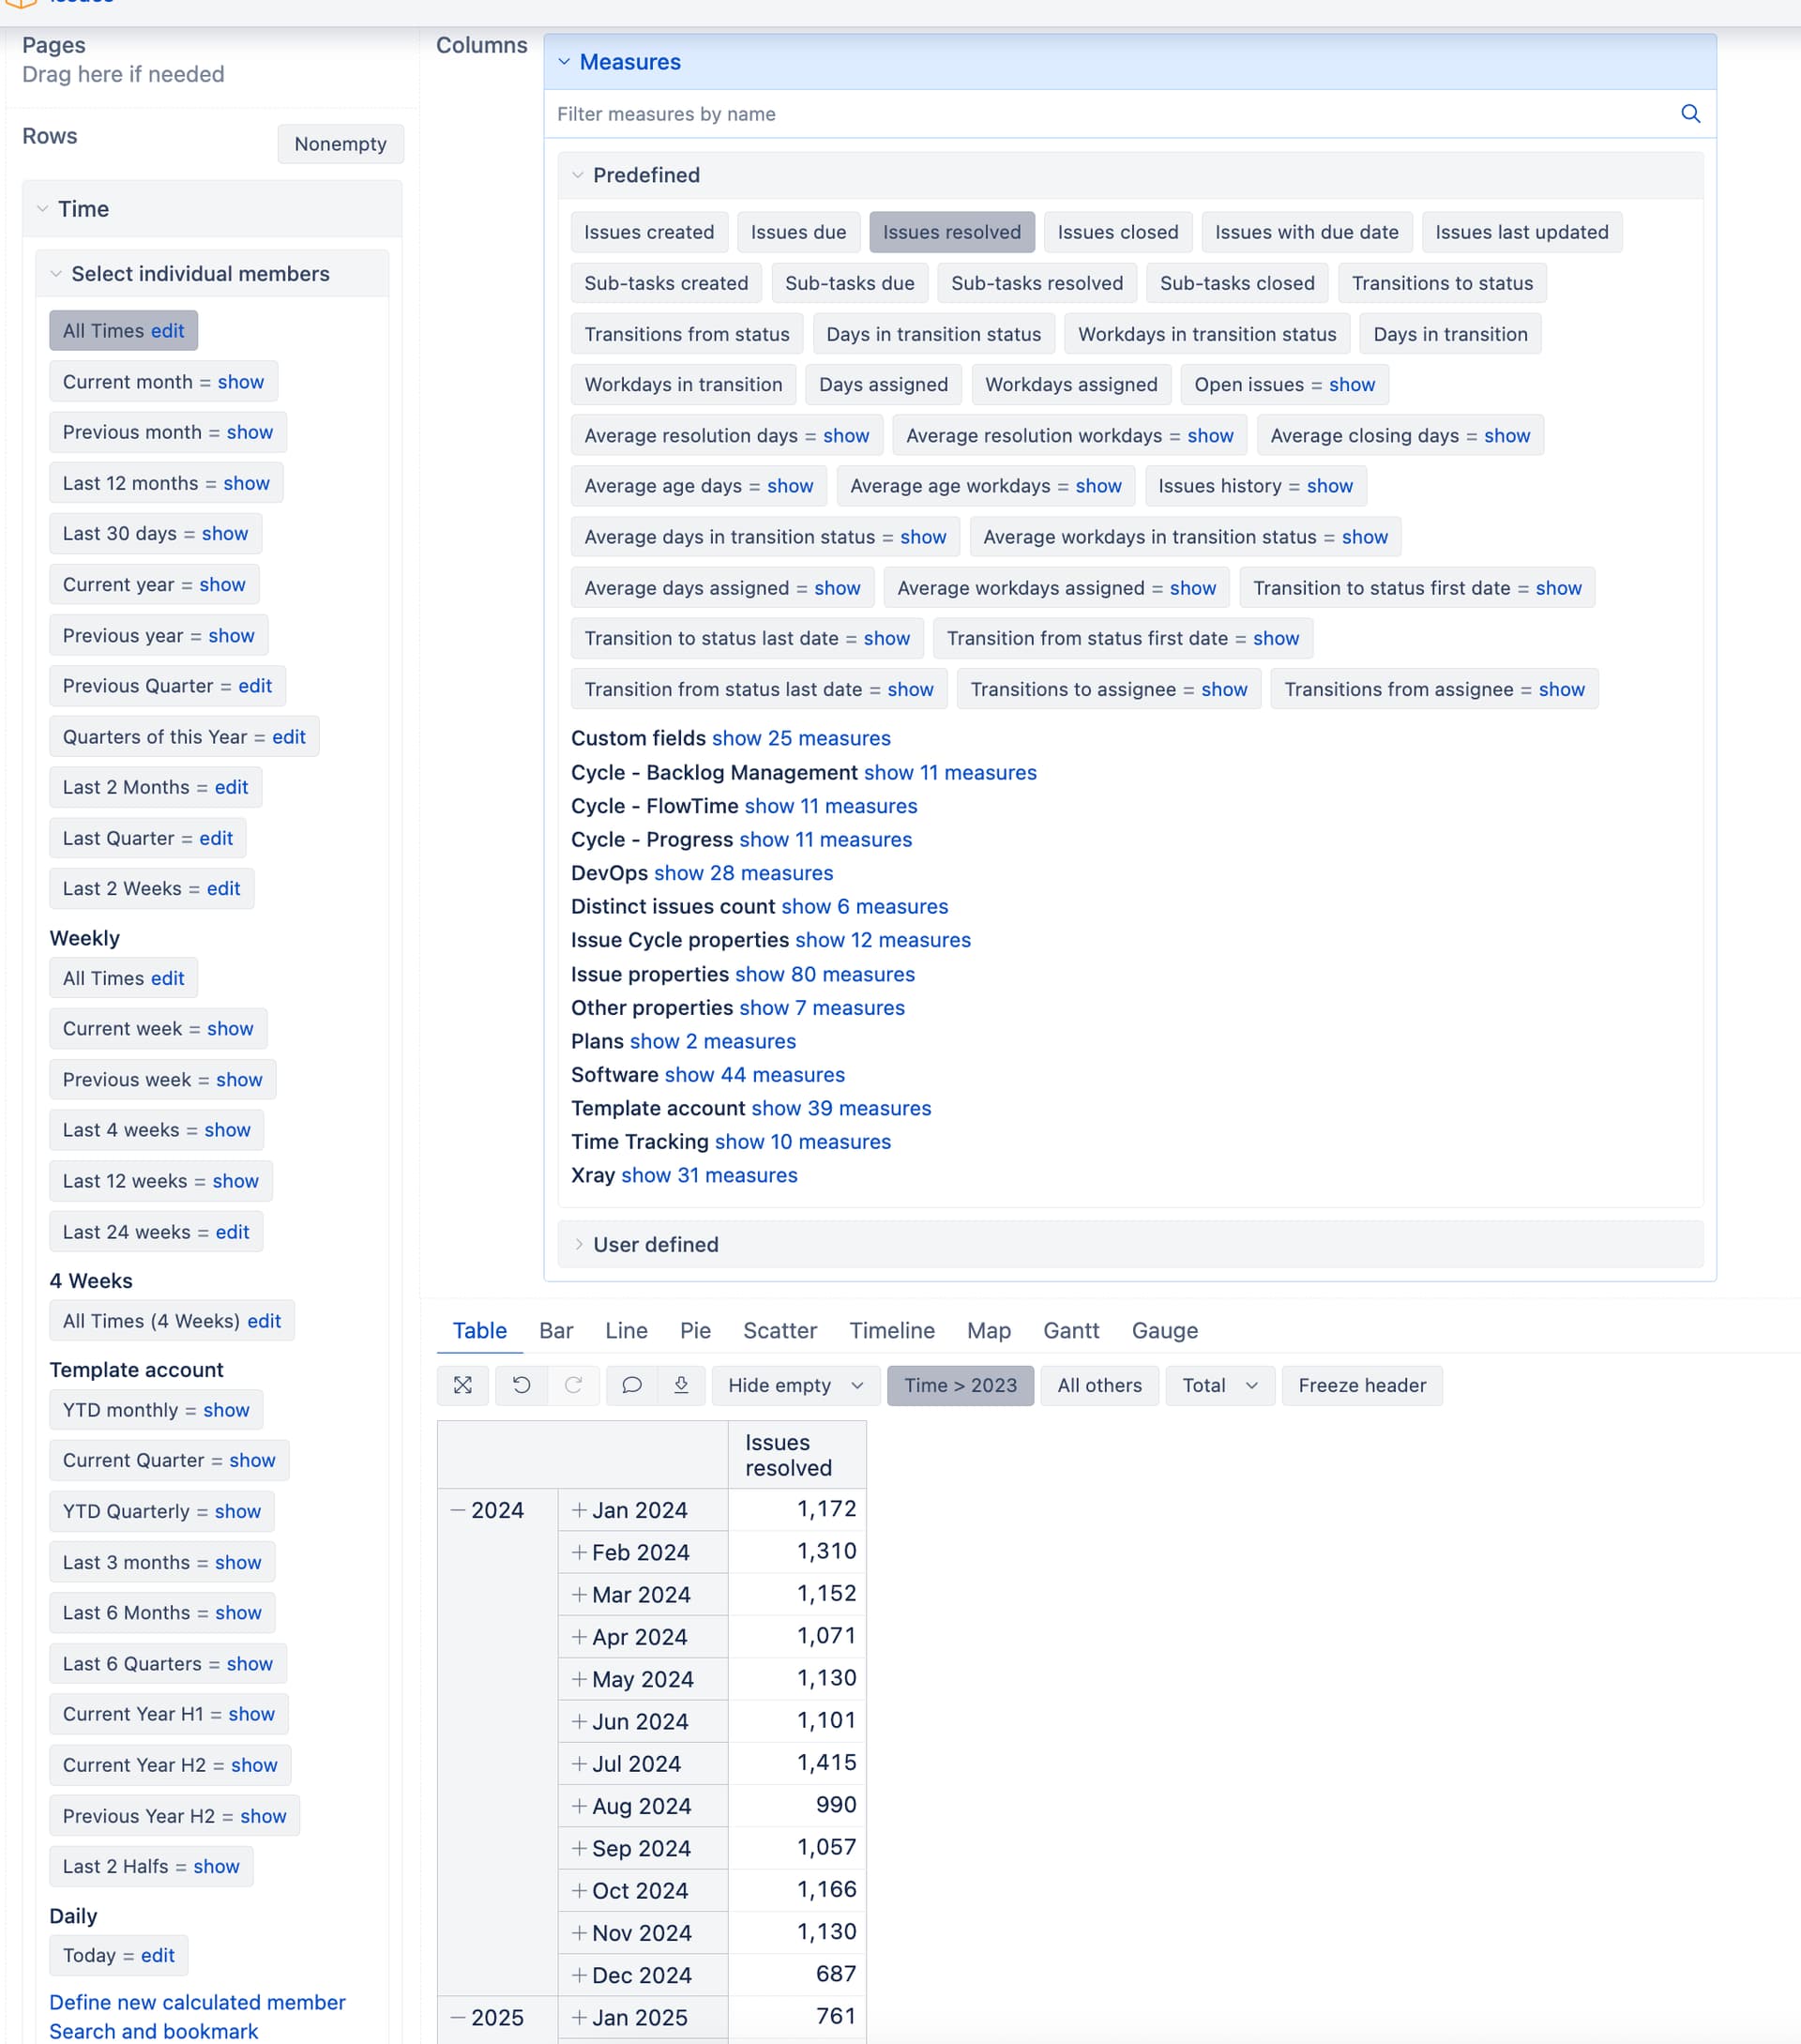Switch to the Bar chart tab
Image resolution: width=1801 pixels, height=2044 pixels.
(x=556, y=1330)
